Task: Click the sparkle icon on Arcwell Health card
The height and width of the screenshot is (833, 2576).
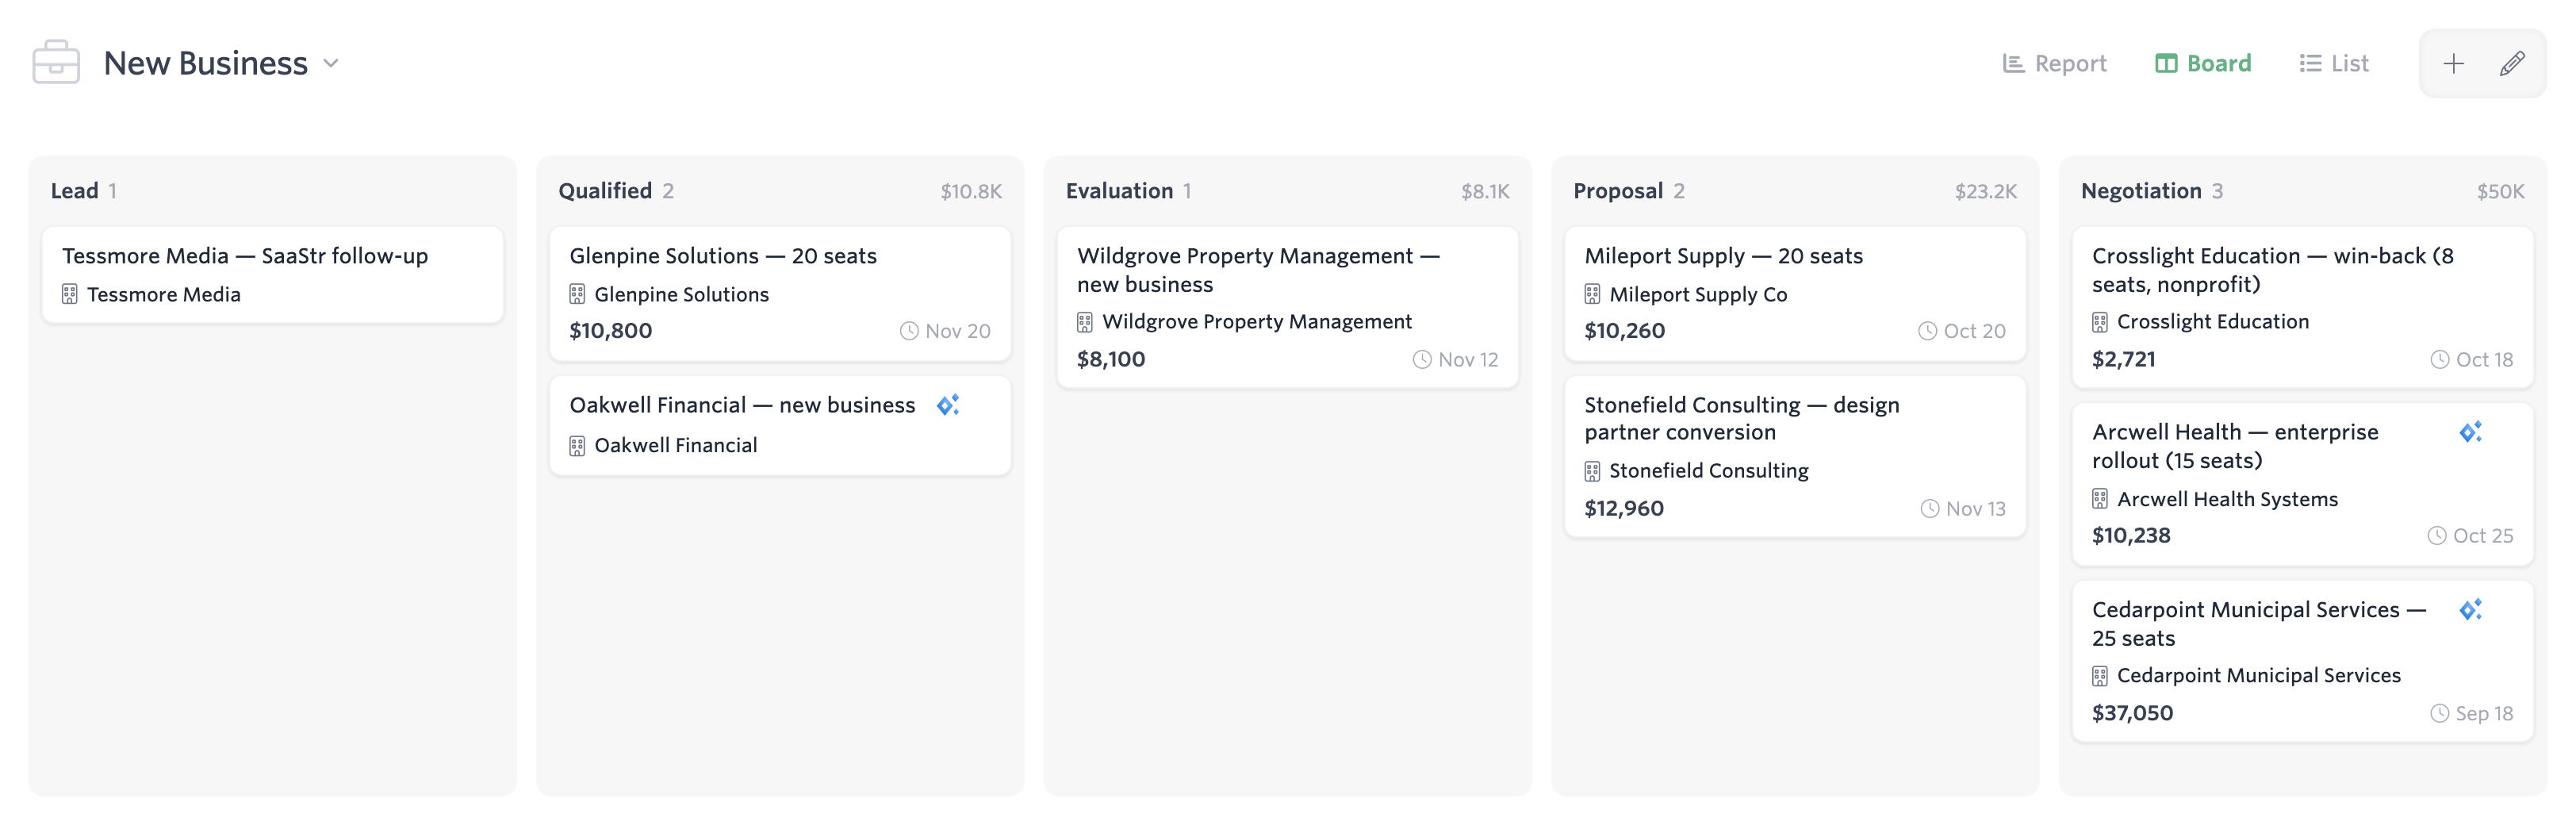Action: point(2470,432)
